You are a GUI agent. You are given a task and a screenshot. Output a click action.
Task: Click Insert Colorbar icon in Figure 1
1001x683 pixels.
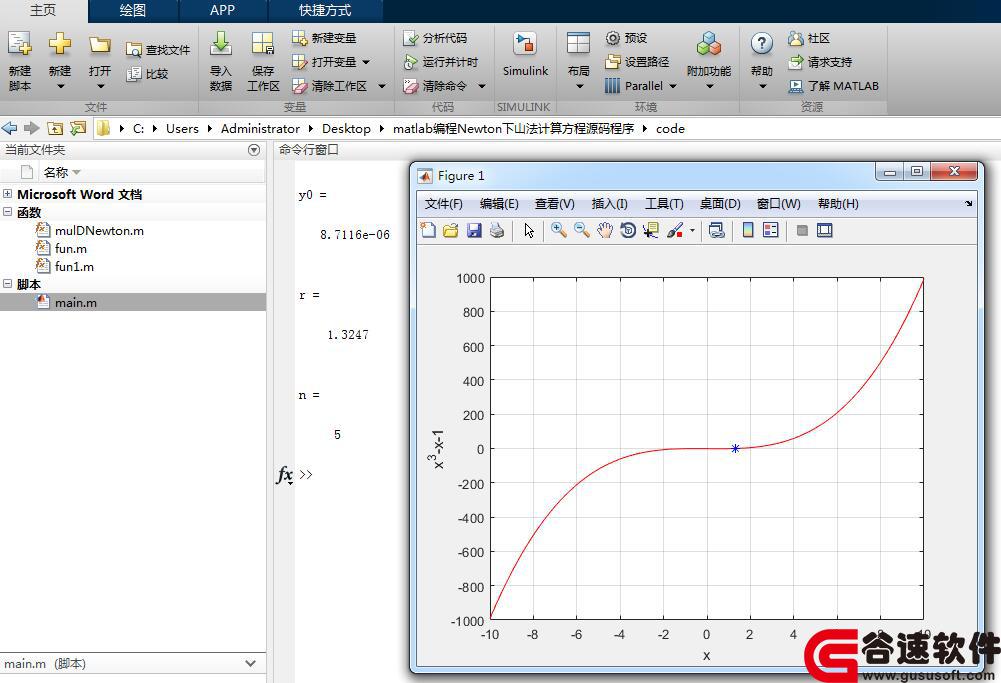(748, 230)
